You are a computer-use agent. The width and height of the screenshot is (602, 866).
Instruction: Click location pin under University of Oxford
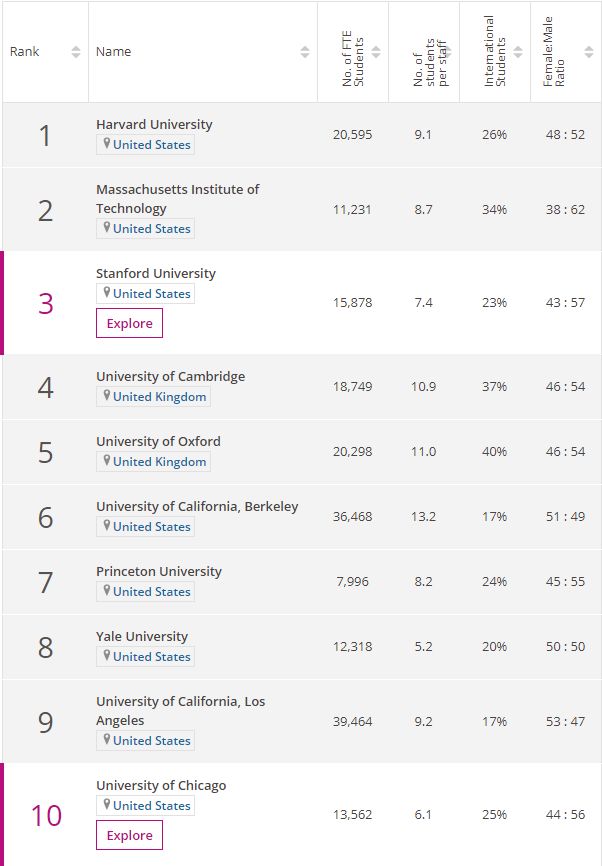[106, 460]
